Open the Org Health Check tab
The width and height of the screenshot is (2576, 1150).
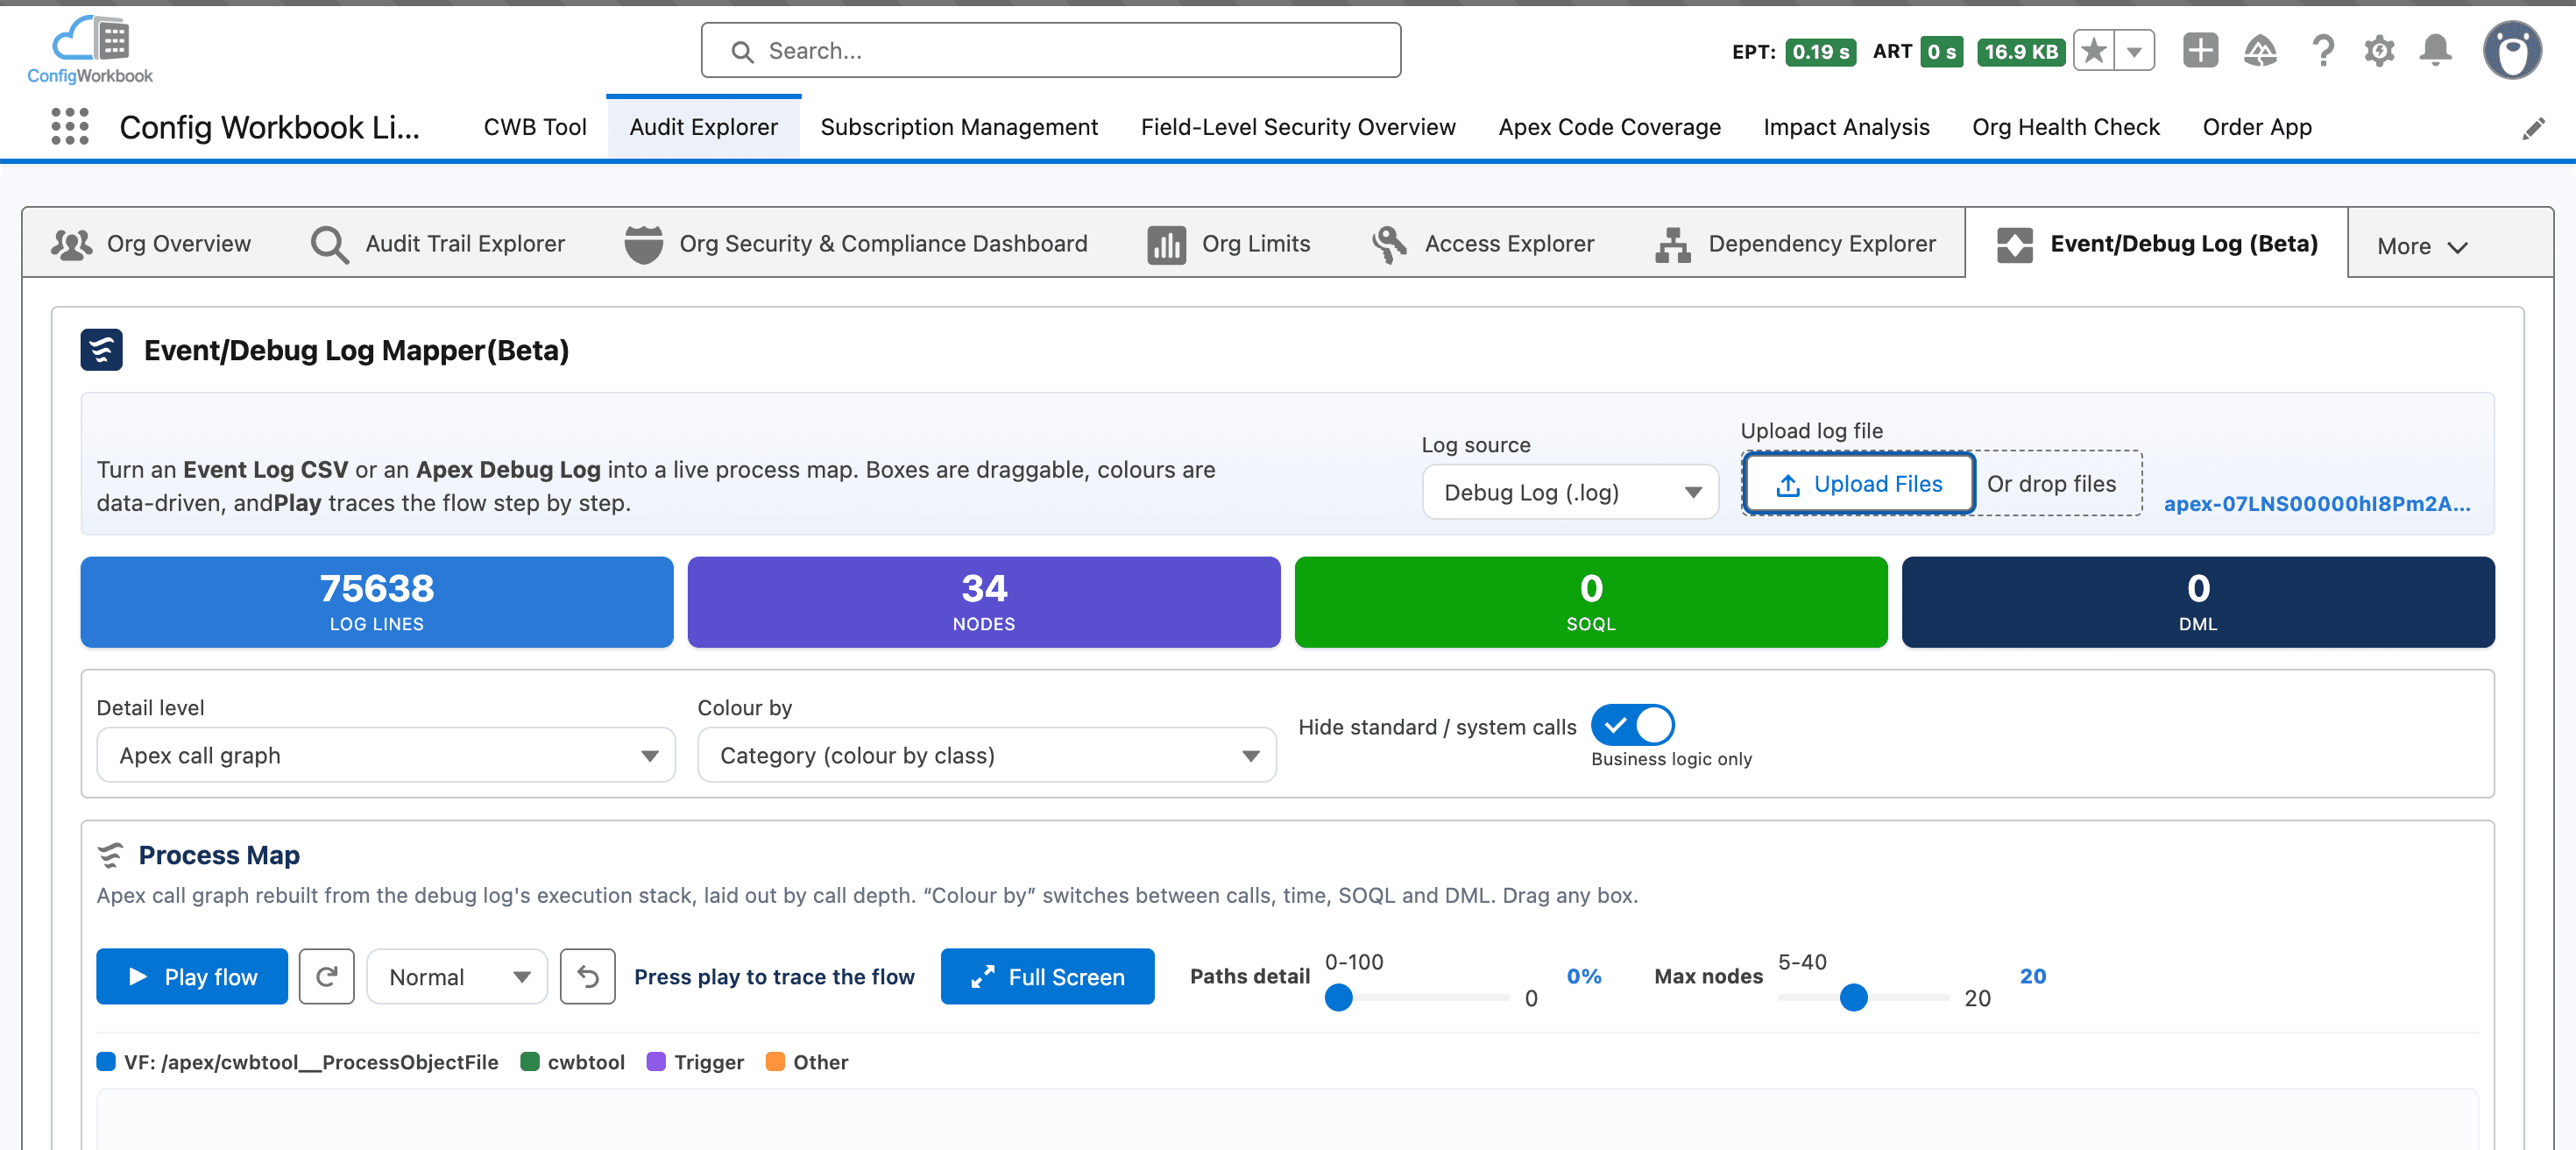(2066, 127)
